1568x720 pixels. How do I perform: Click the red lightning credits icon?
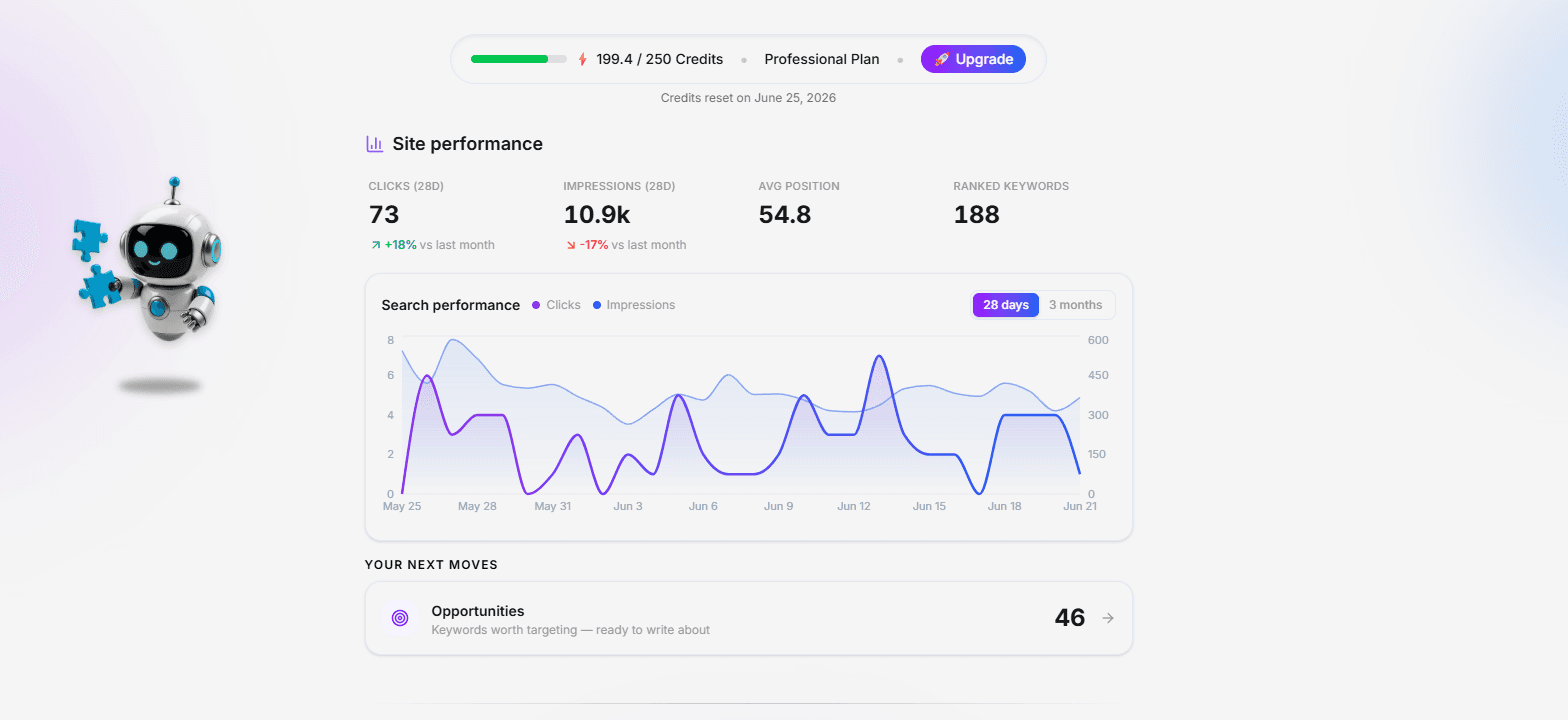click(583, 59)
